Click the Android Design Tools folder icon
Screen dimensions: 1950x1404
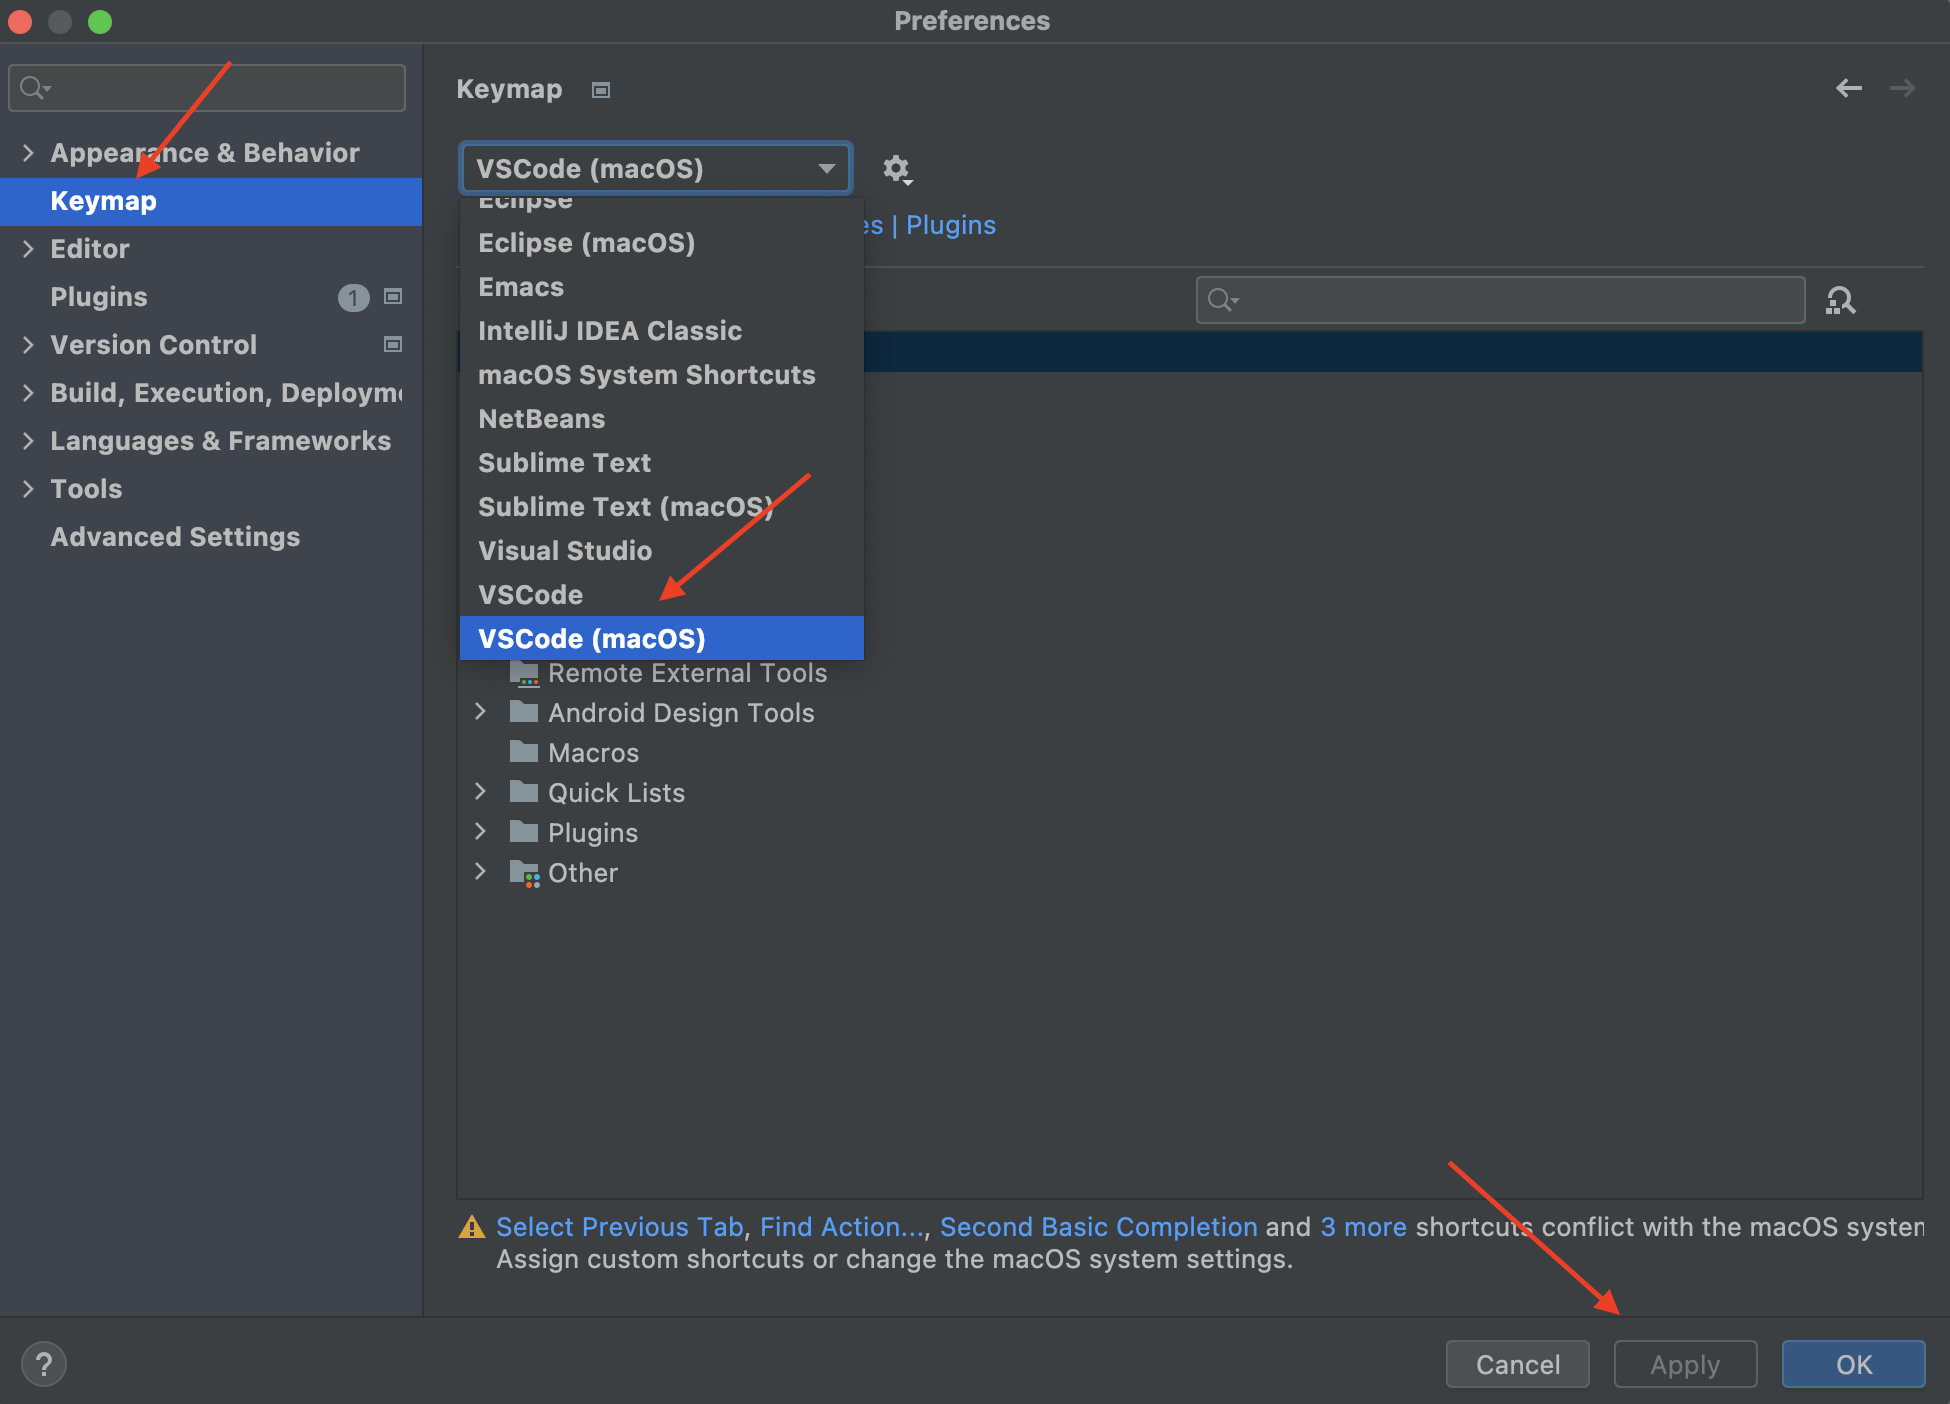pos(524,712)
